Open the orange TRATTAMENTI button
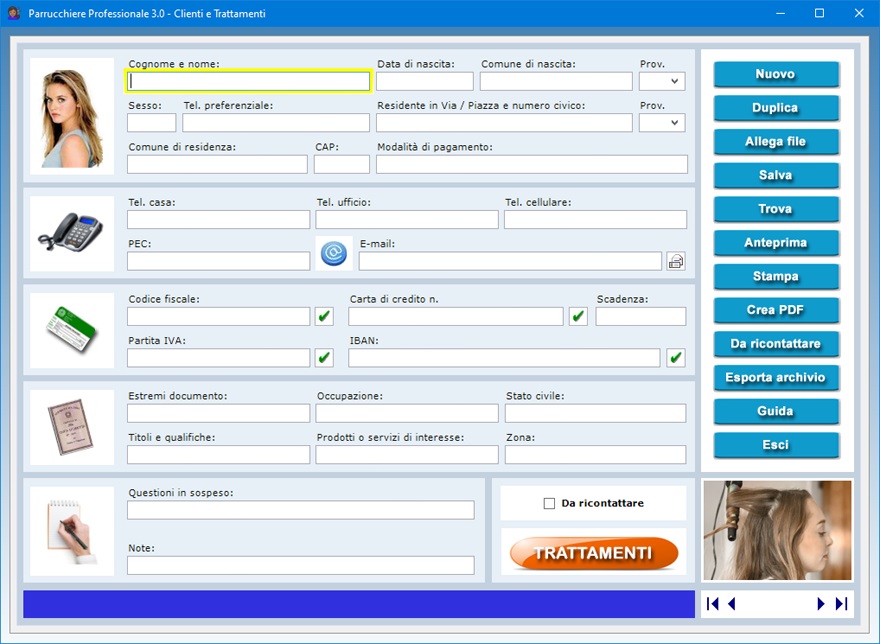Viewport: 880px width, 644px height. (594, 553)
